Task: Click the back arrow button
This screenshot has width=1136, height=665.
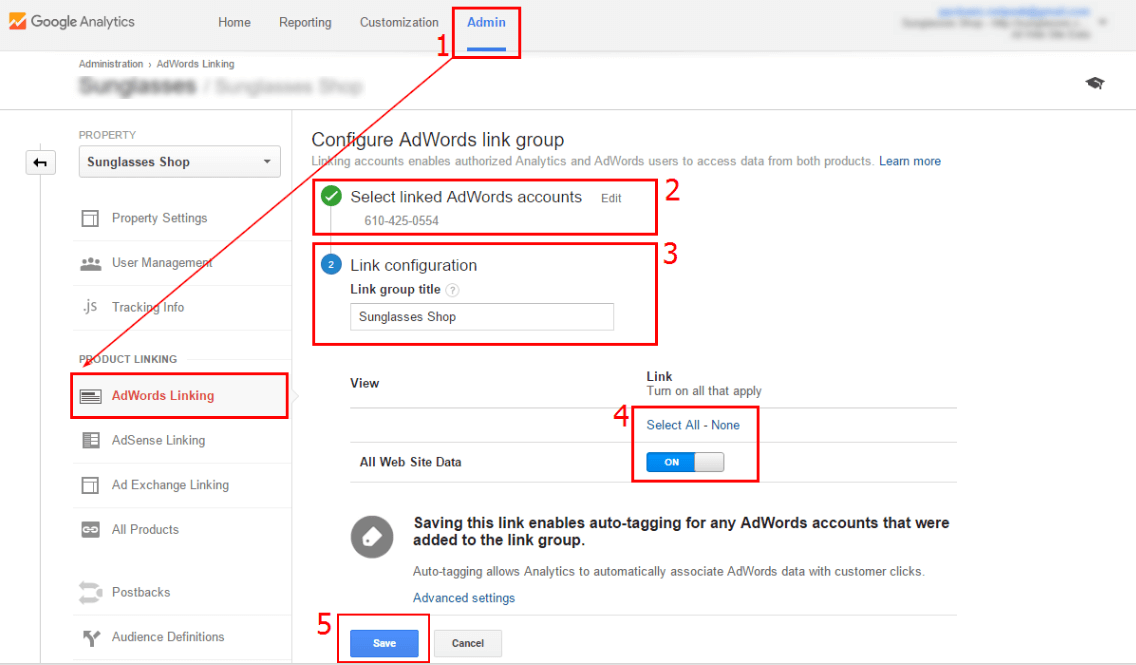Action: click(x=41, y=162)
